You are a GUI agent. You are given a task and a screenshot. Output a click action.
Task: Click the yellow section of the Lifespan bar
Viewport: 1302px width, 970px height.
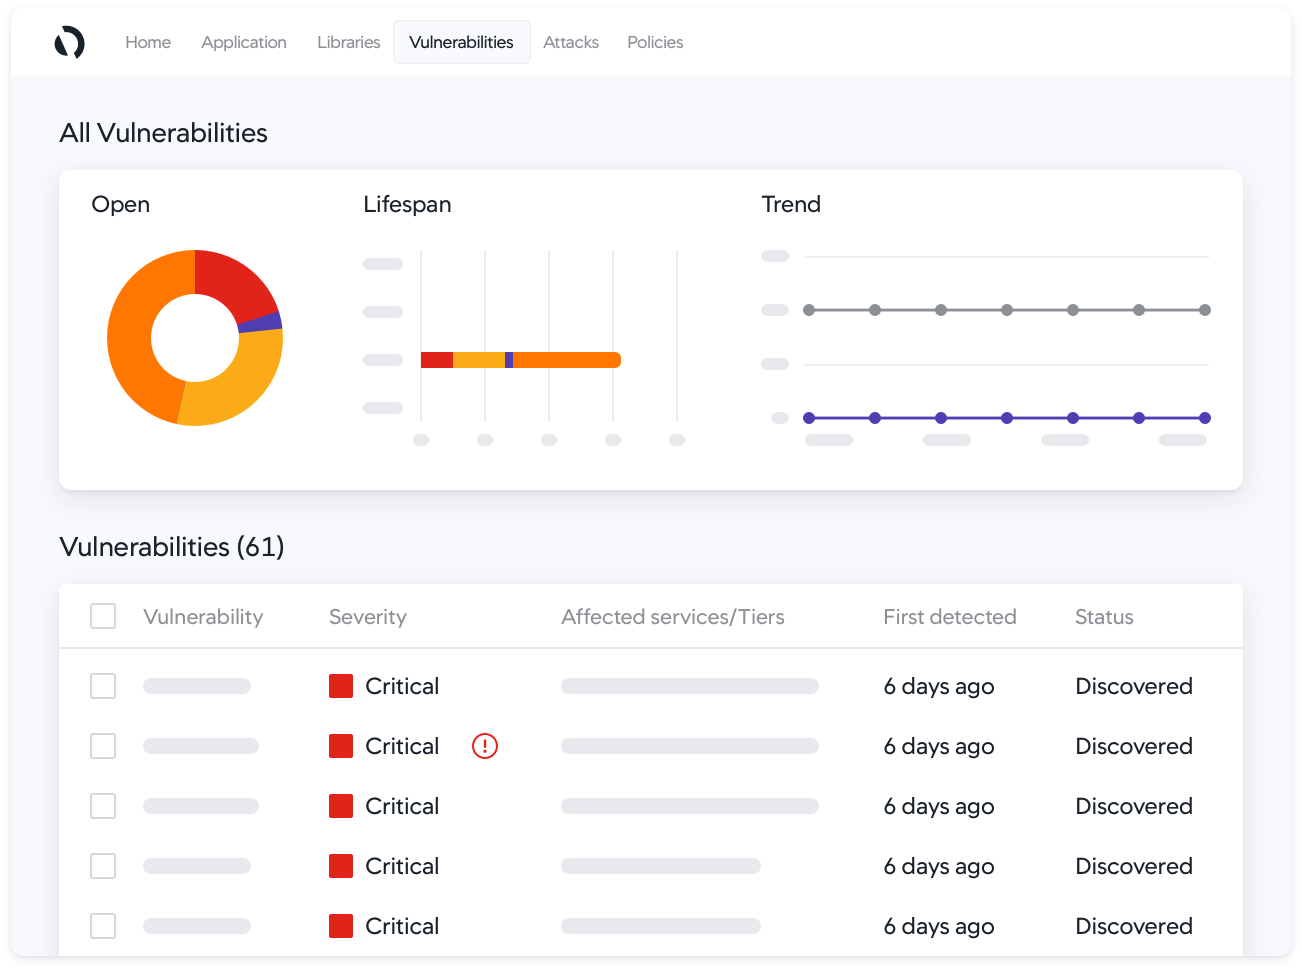479,360
